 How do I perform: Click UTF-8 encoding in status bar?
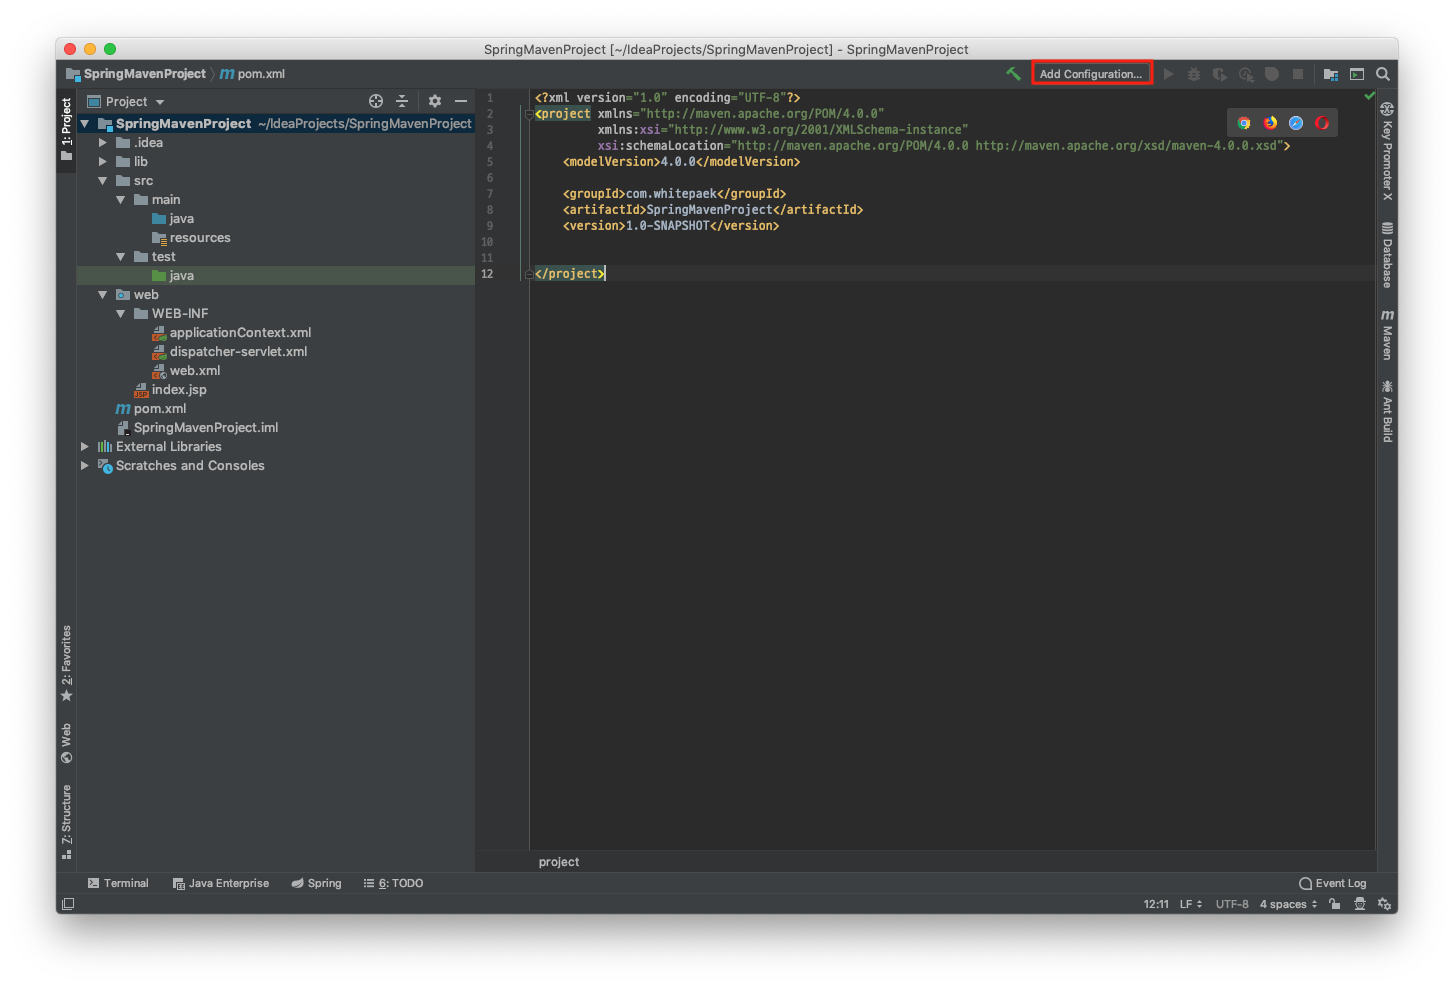tap(1232, 904)
